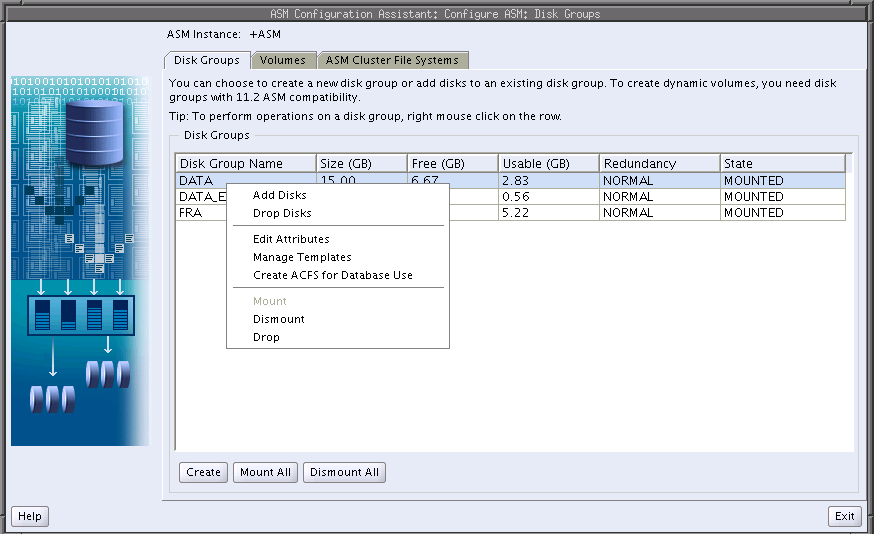The image size is (874, 534).
Task: Click NORMAL redundancy in the DATA row
Action: [x=628, y=181]
